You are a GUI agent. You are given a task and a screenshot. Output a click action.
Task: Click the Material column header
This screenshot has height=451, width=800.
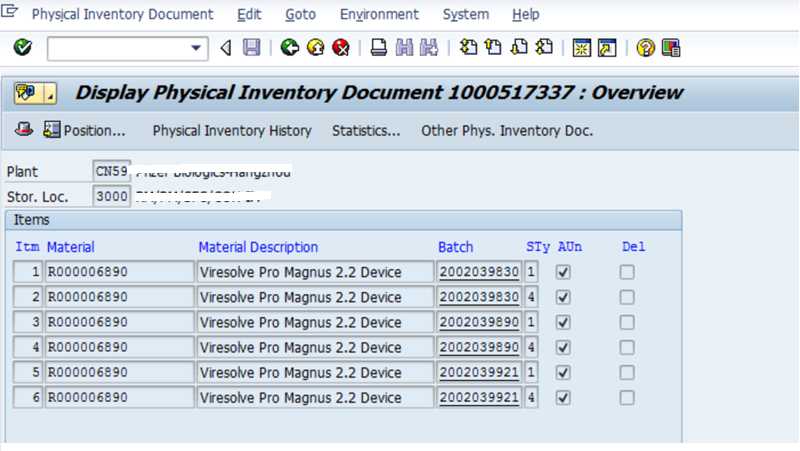70,247
